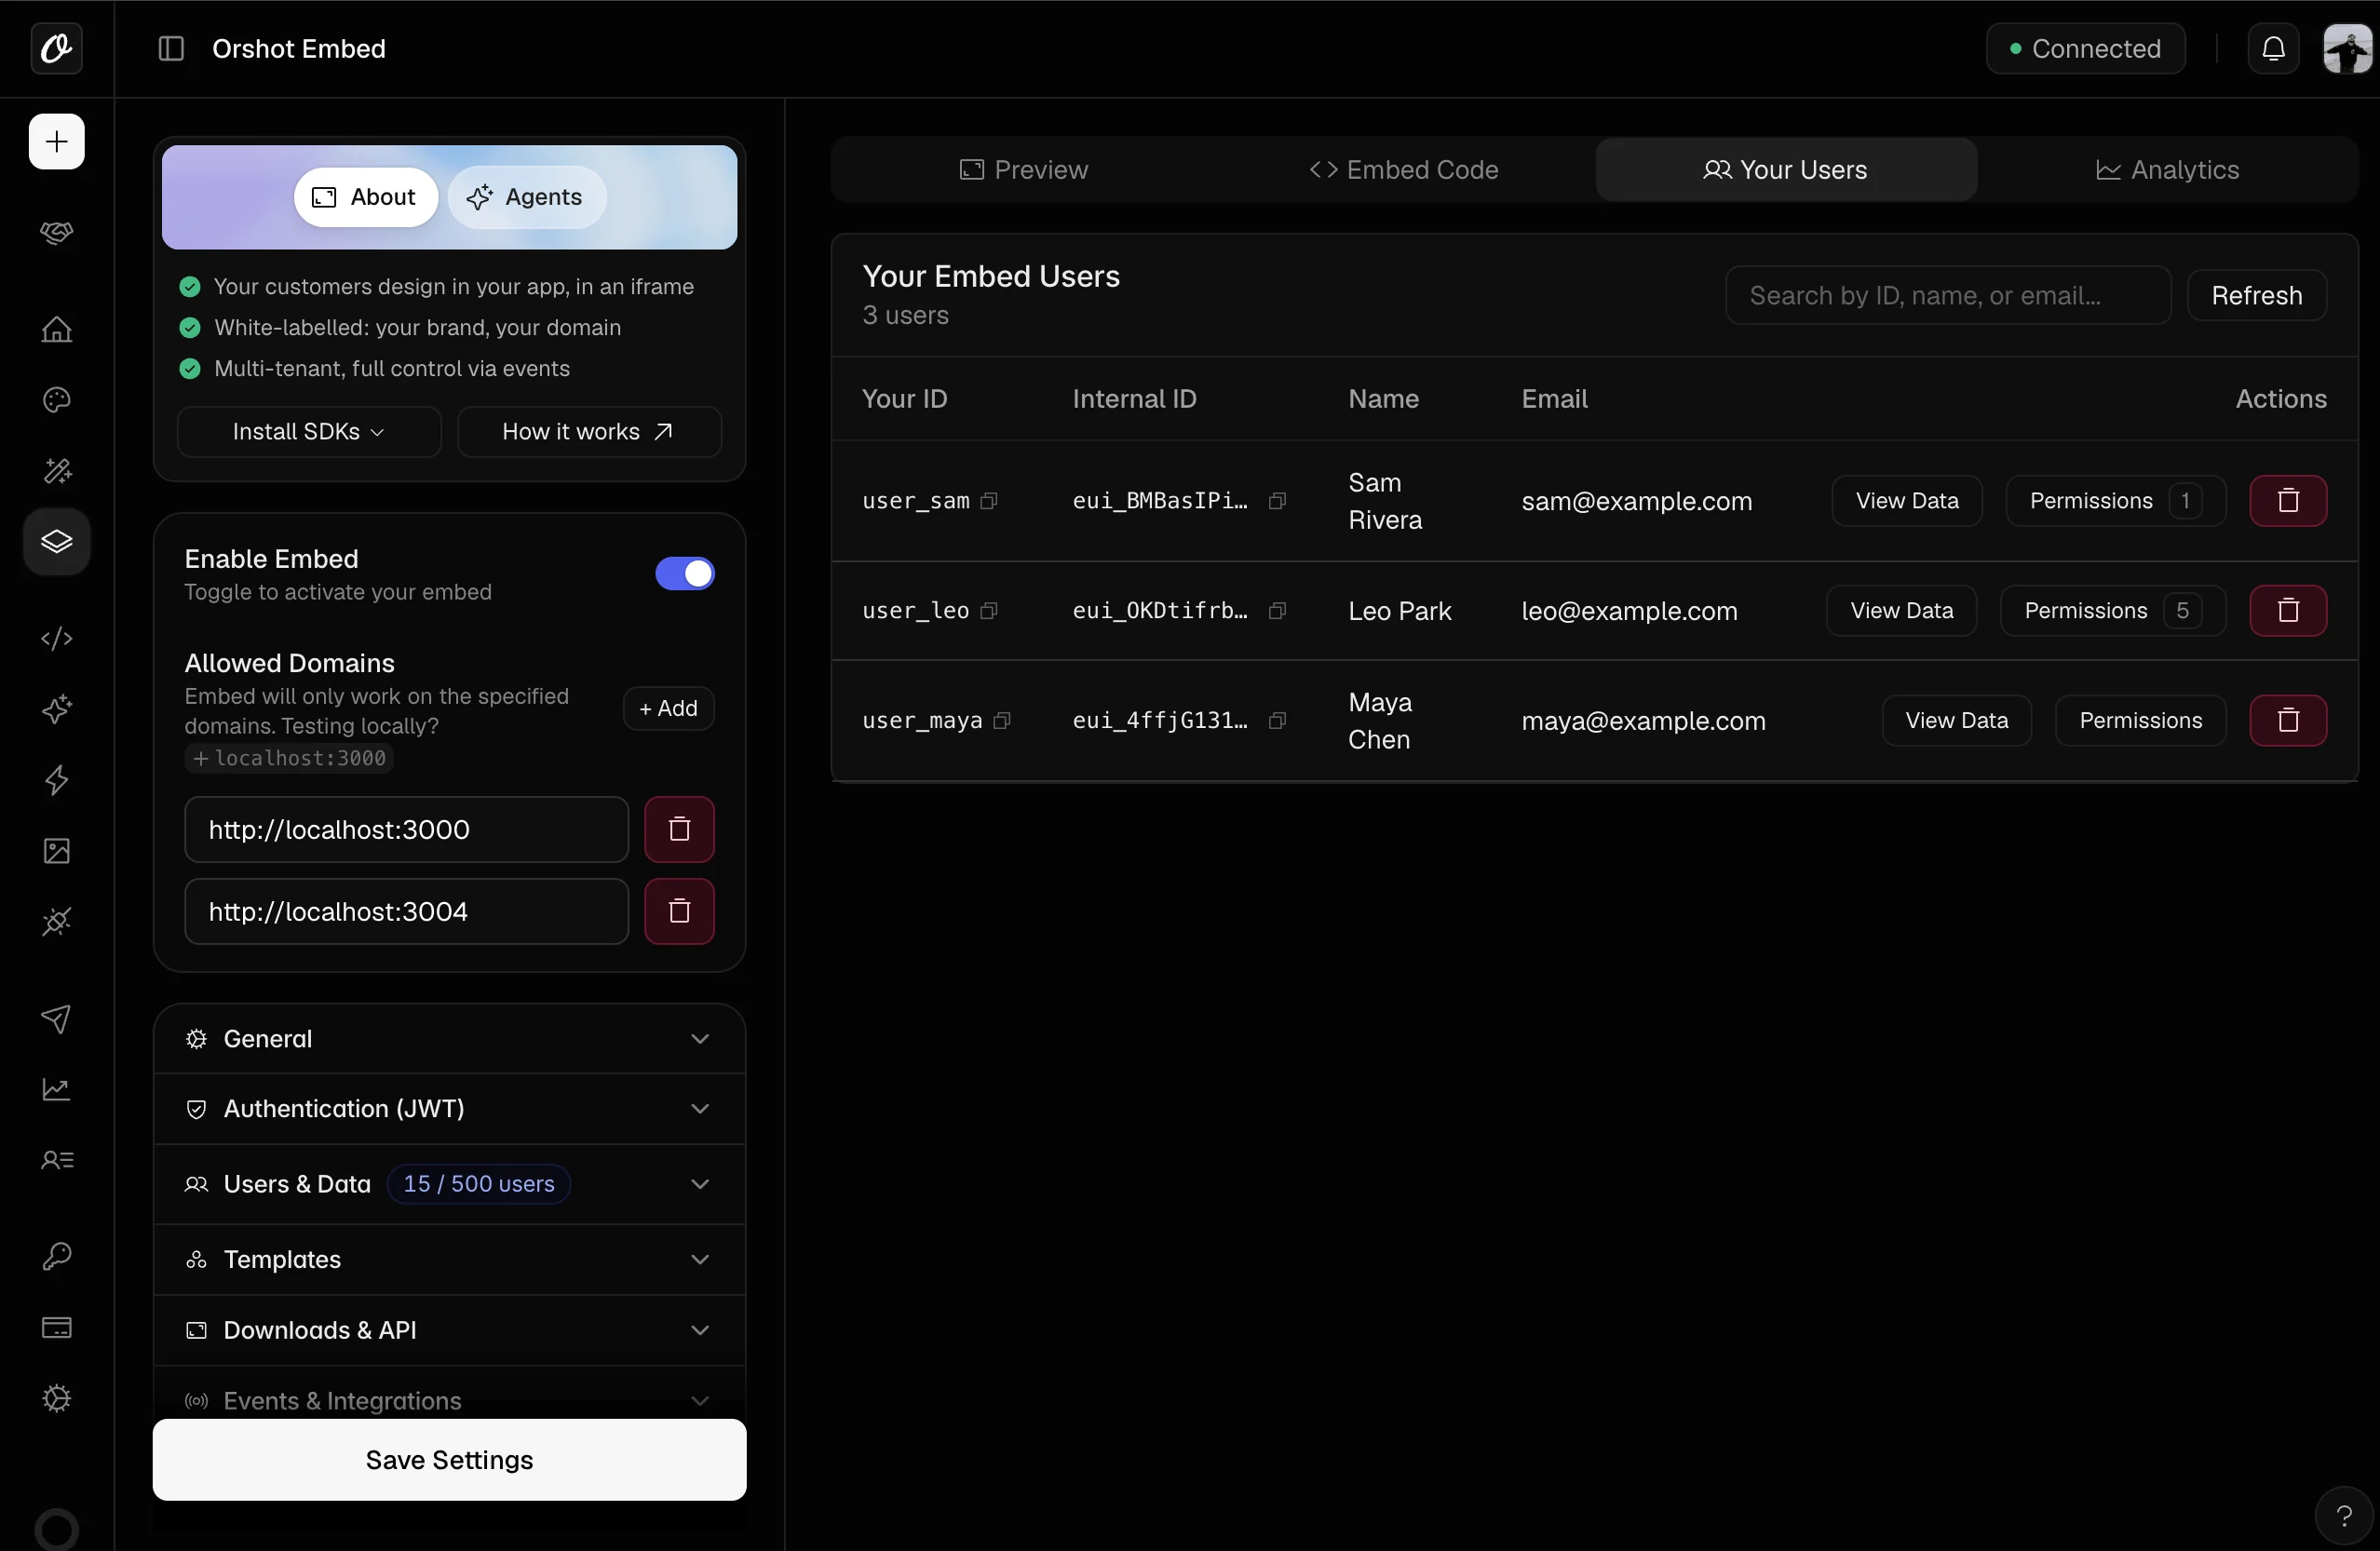Open the notifications bell

coord(2273,48)
